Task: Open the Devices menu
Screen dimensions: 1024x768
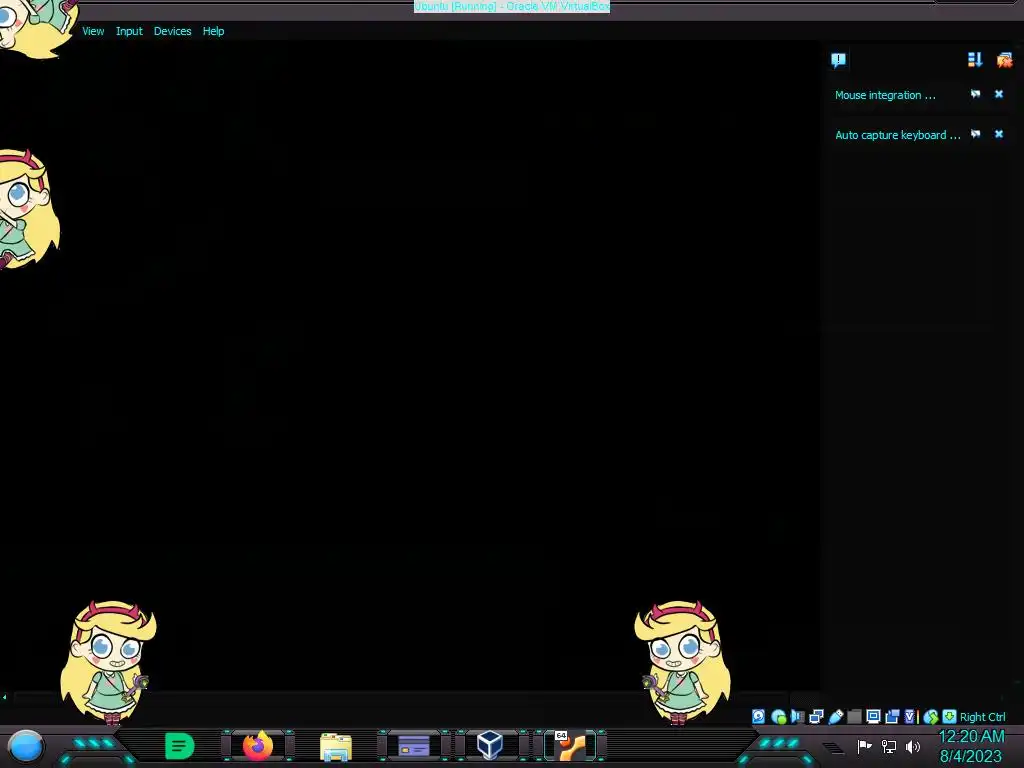Action: click(172, 31)
